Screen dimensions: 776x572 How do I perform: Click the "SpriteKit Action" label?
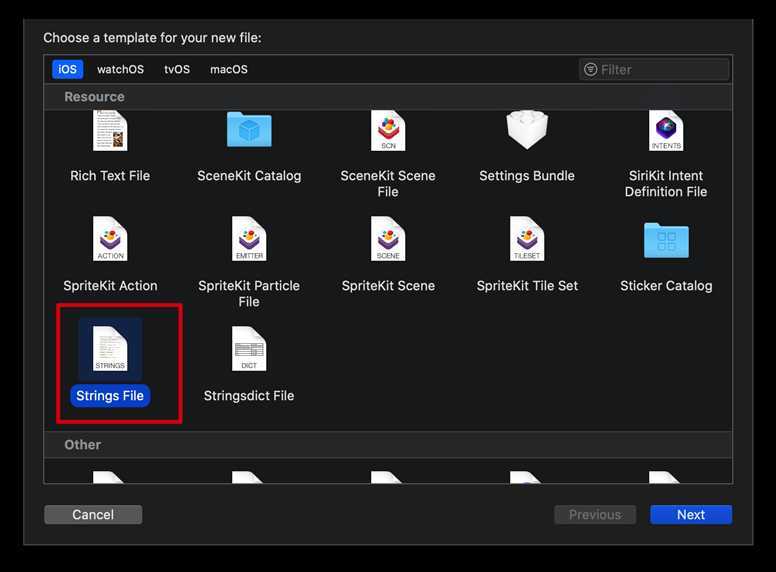point(110,286)
